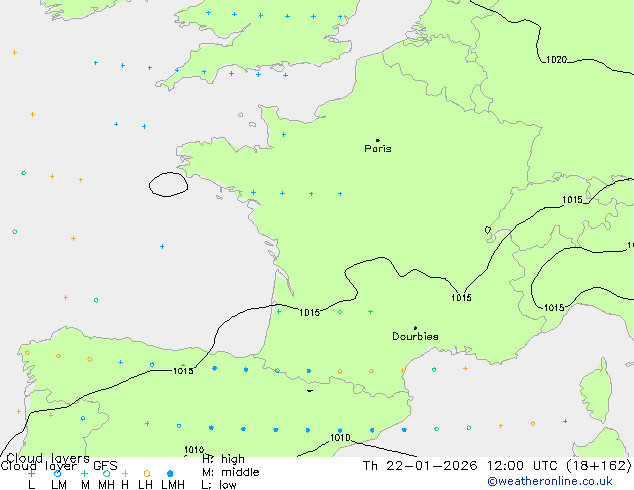
Task: Click the green cross M legend symbol
Action: [x=84, y=473]
